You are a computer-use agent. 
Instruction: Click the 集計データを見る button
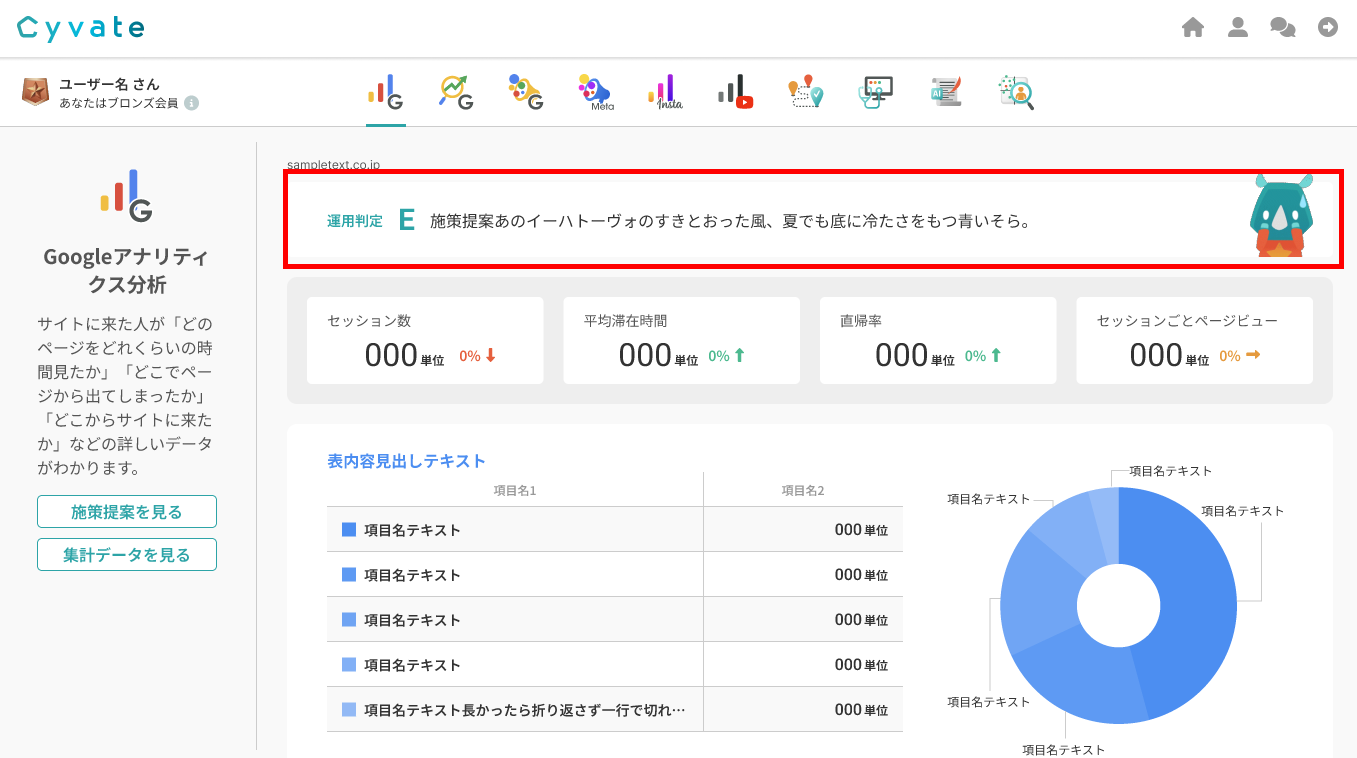(x=127, y=555)
